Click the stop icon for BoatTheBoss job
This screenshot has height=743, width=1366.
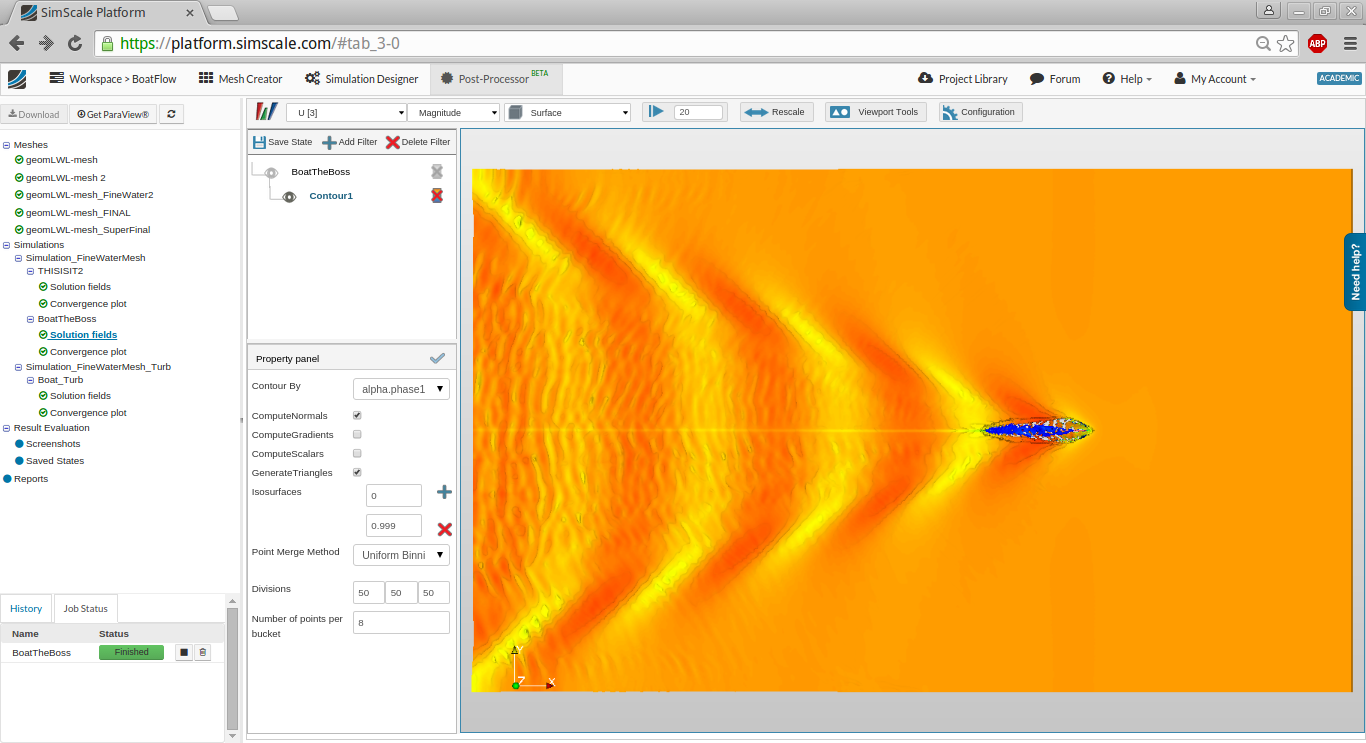(184, 653)
